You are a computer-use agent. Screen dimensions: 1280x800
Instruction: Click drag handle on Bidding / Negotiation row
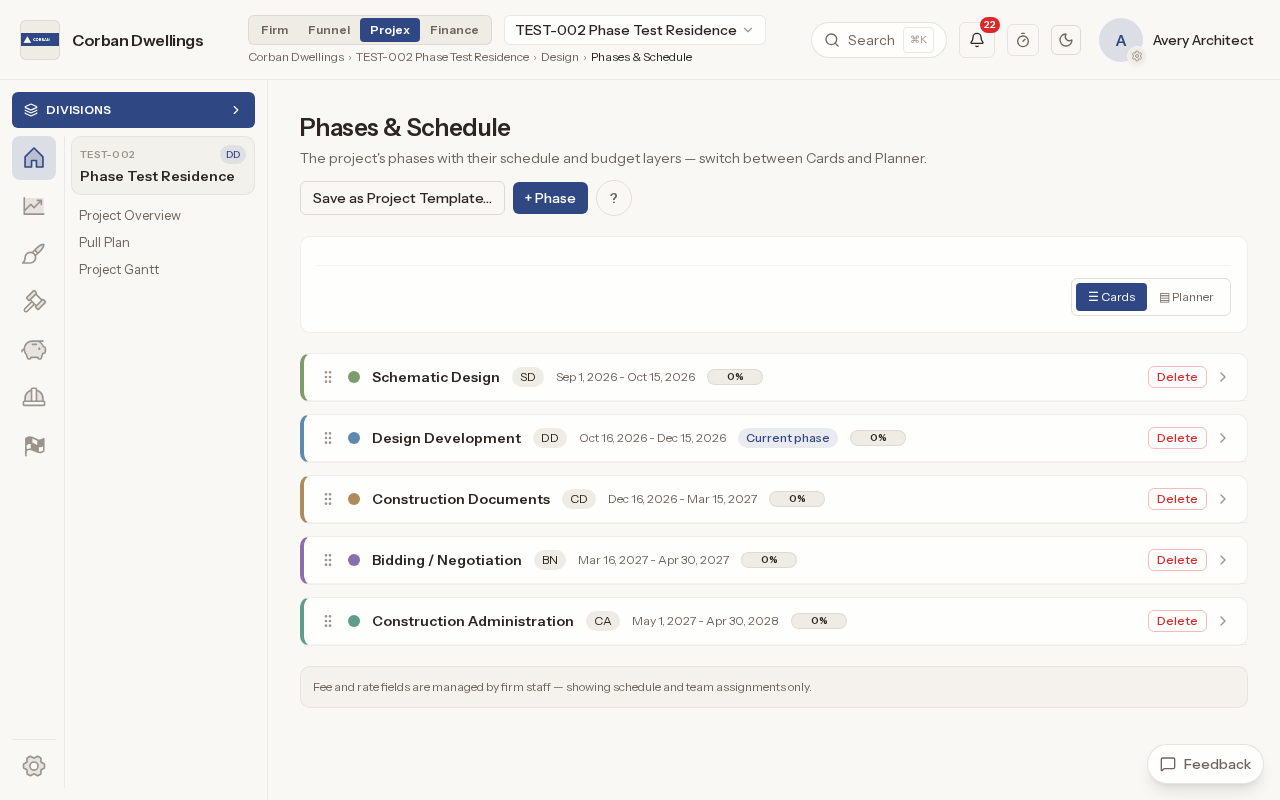pyautogui.click(x=328, y=560)
